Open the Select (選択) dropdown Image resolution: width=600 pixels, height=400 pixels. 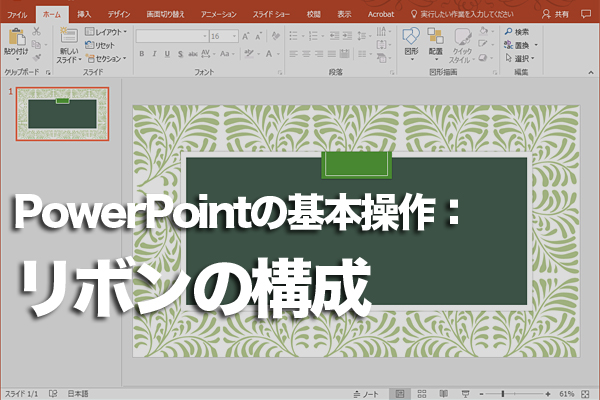(520, 59)
